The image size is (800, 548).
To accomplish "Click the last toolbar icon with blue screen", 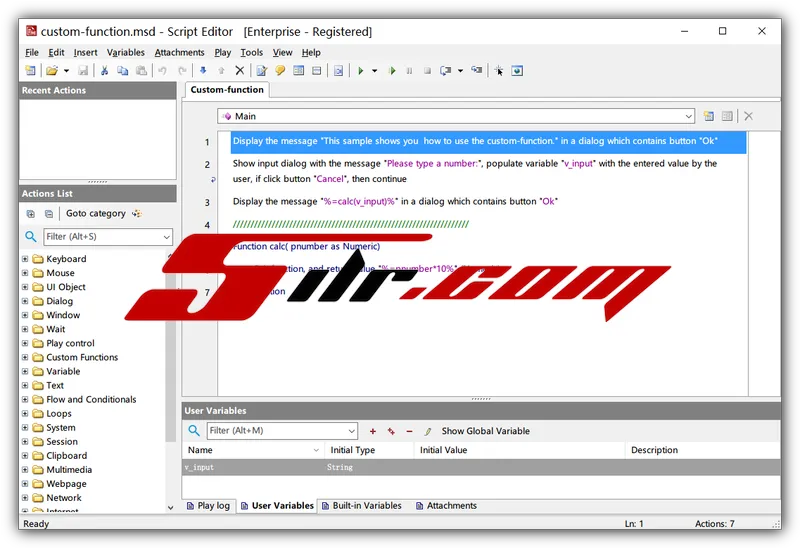I will click(x=517, y=70).
